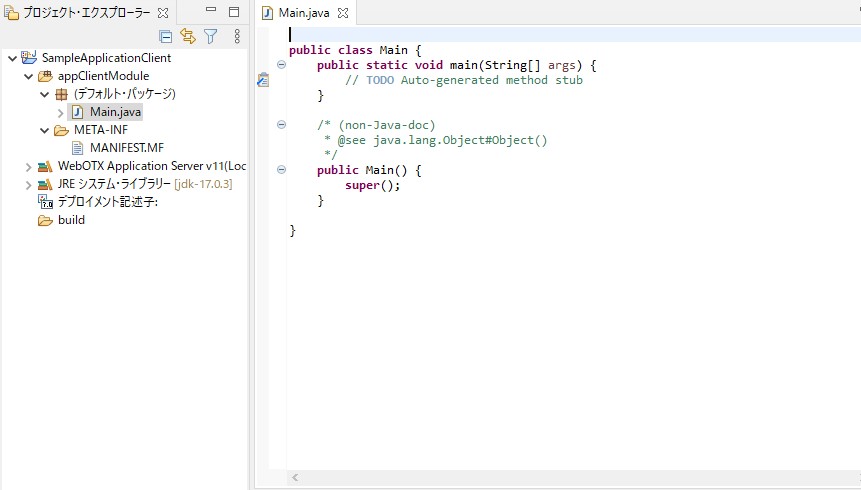
Task: Click the editor horizontal scrollbar left arrow
Action: 295,479
